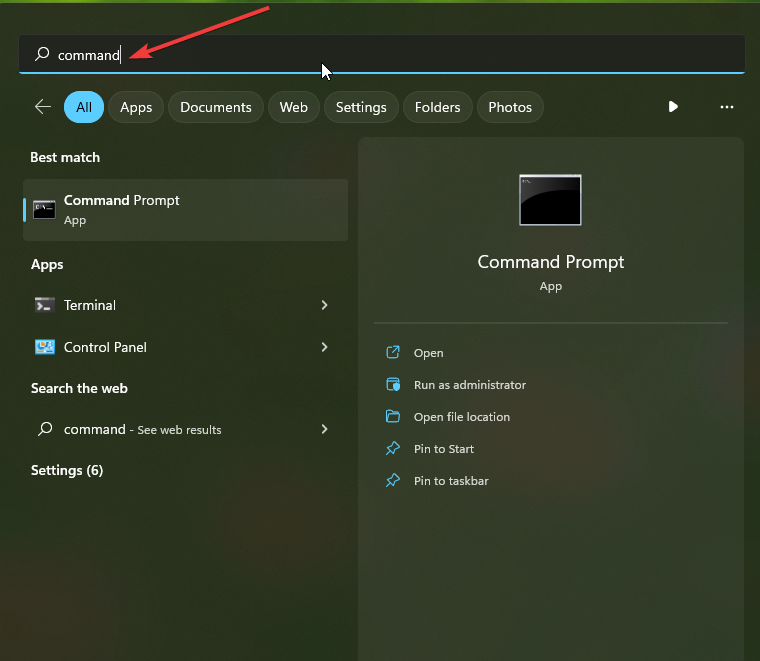Click the Open file location folder icon
Screen dimensions: 760x661
[x=393, y=416]
